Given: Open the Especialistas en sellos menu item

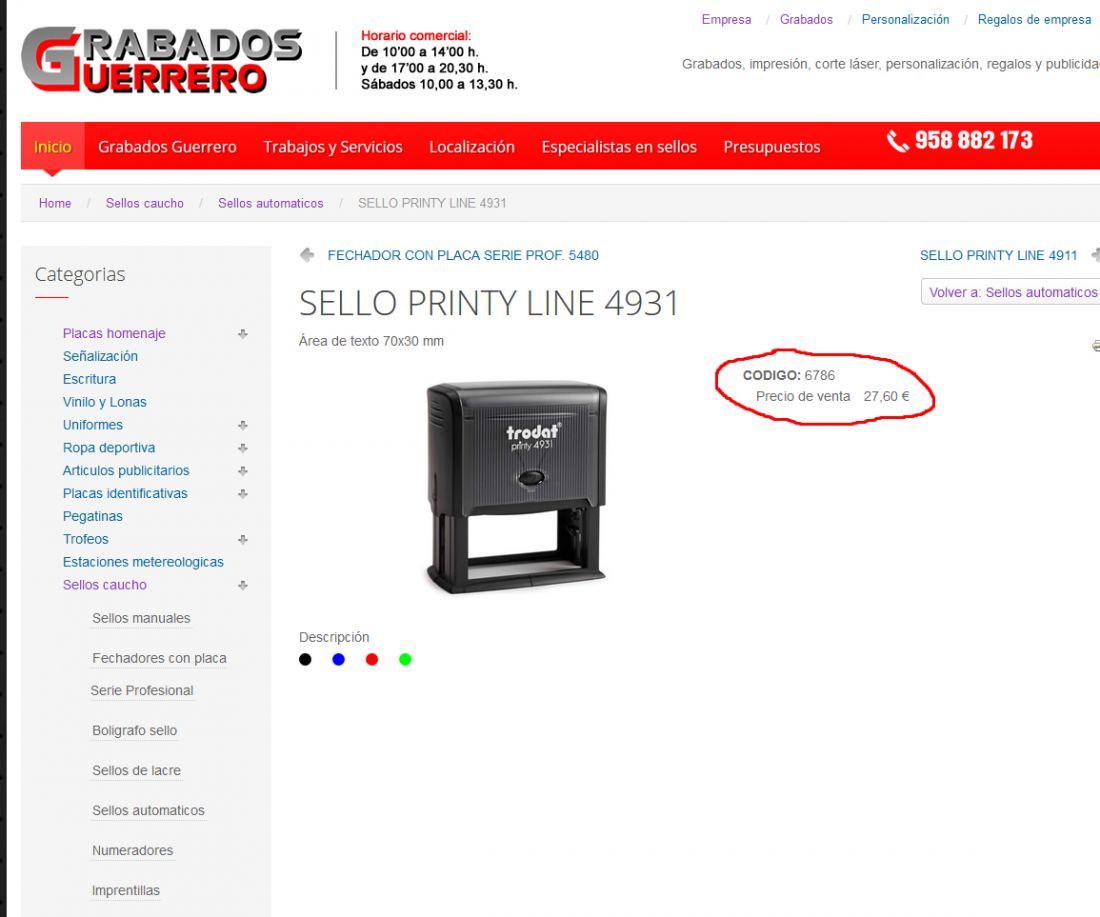Looking at the screenshot, I should 619,147.
